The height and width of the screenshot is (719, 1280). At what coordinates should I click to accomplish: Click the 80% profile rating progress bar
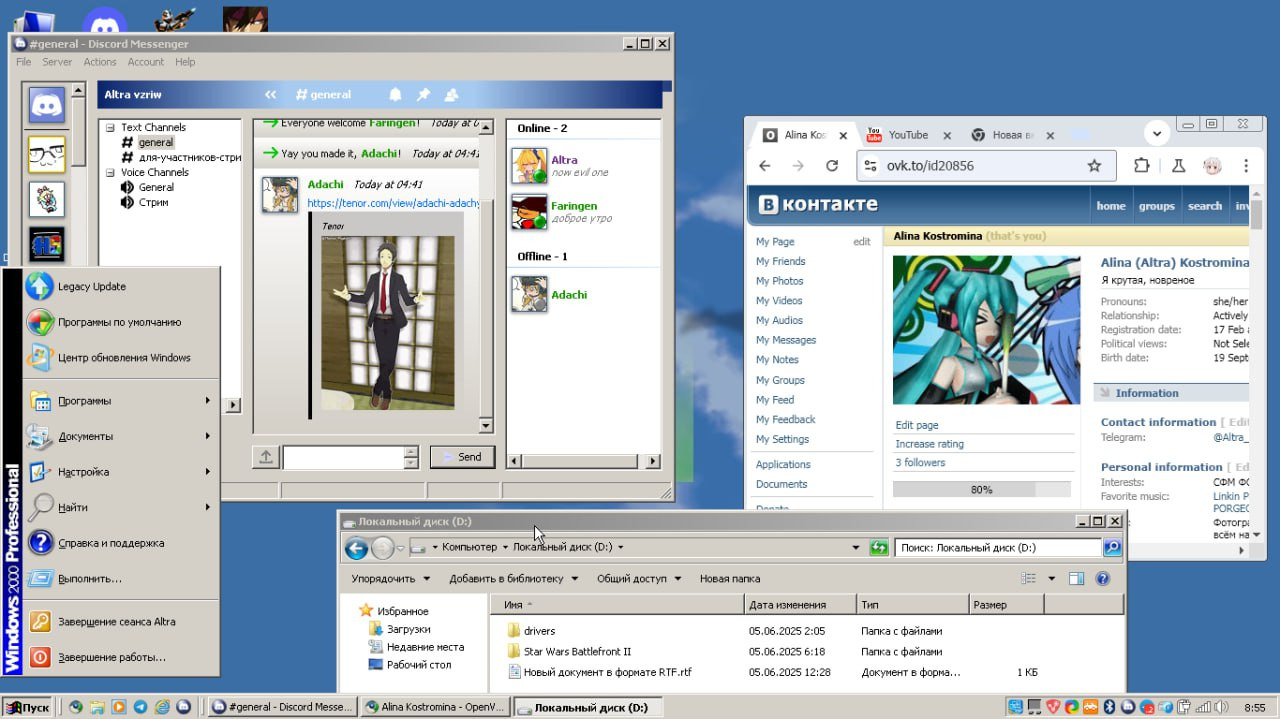(981, 490)
